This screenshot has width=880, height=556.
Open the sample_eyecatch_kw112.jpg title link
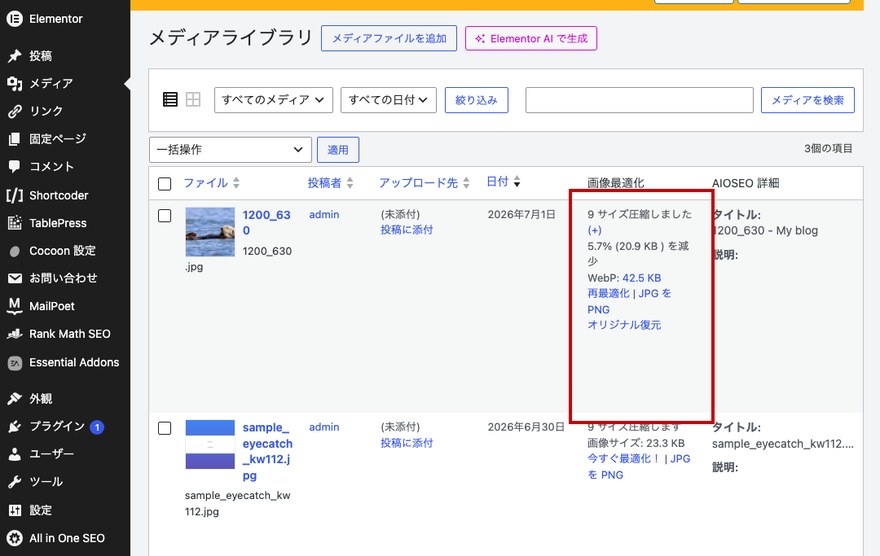267,451
